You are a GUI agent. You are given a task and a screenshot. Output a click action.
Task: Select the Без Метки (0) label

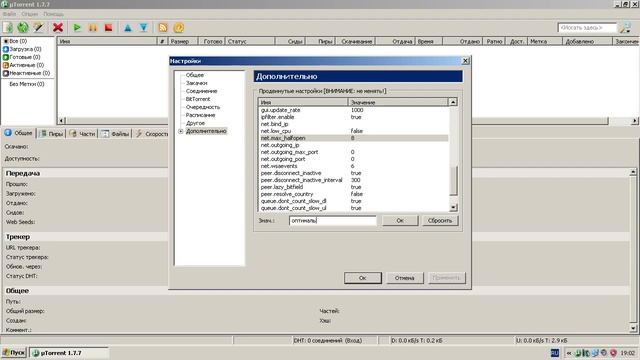[27, 84]
